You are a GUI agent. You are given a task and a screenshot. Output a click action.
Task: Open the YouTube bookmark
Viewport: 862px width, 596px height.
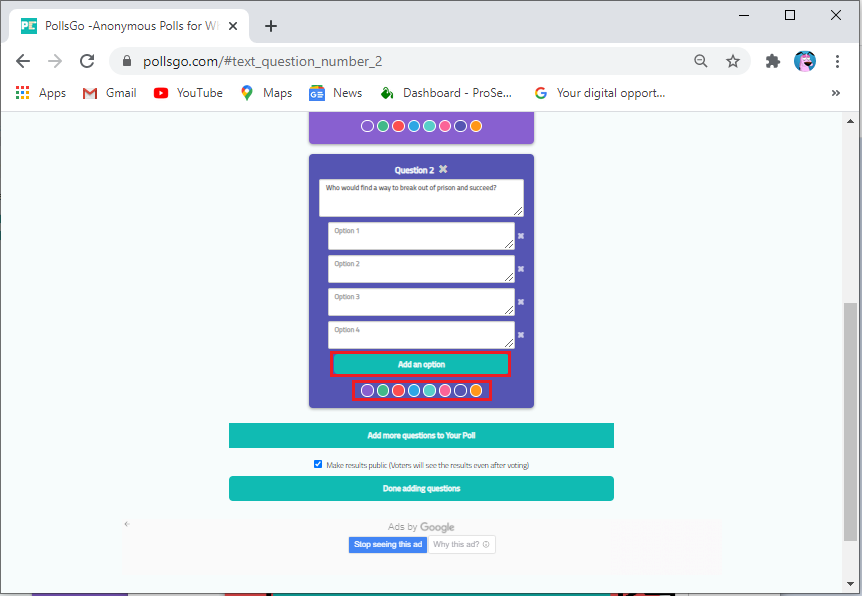[x=188, y=93]
